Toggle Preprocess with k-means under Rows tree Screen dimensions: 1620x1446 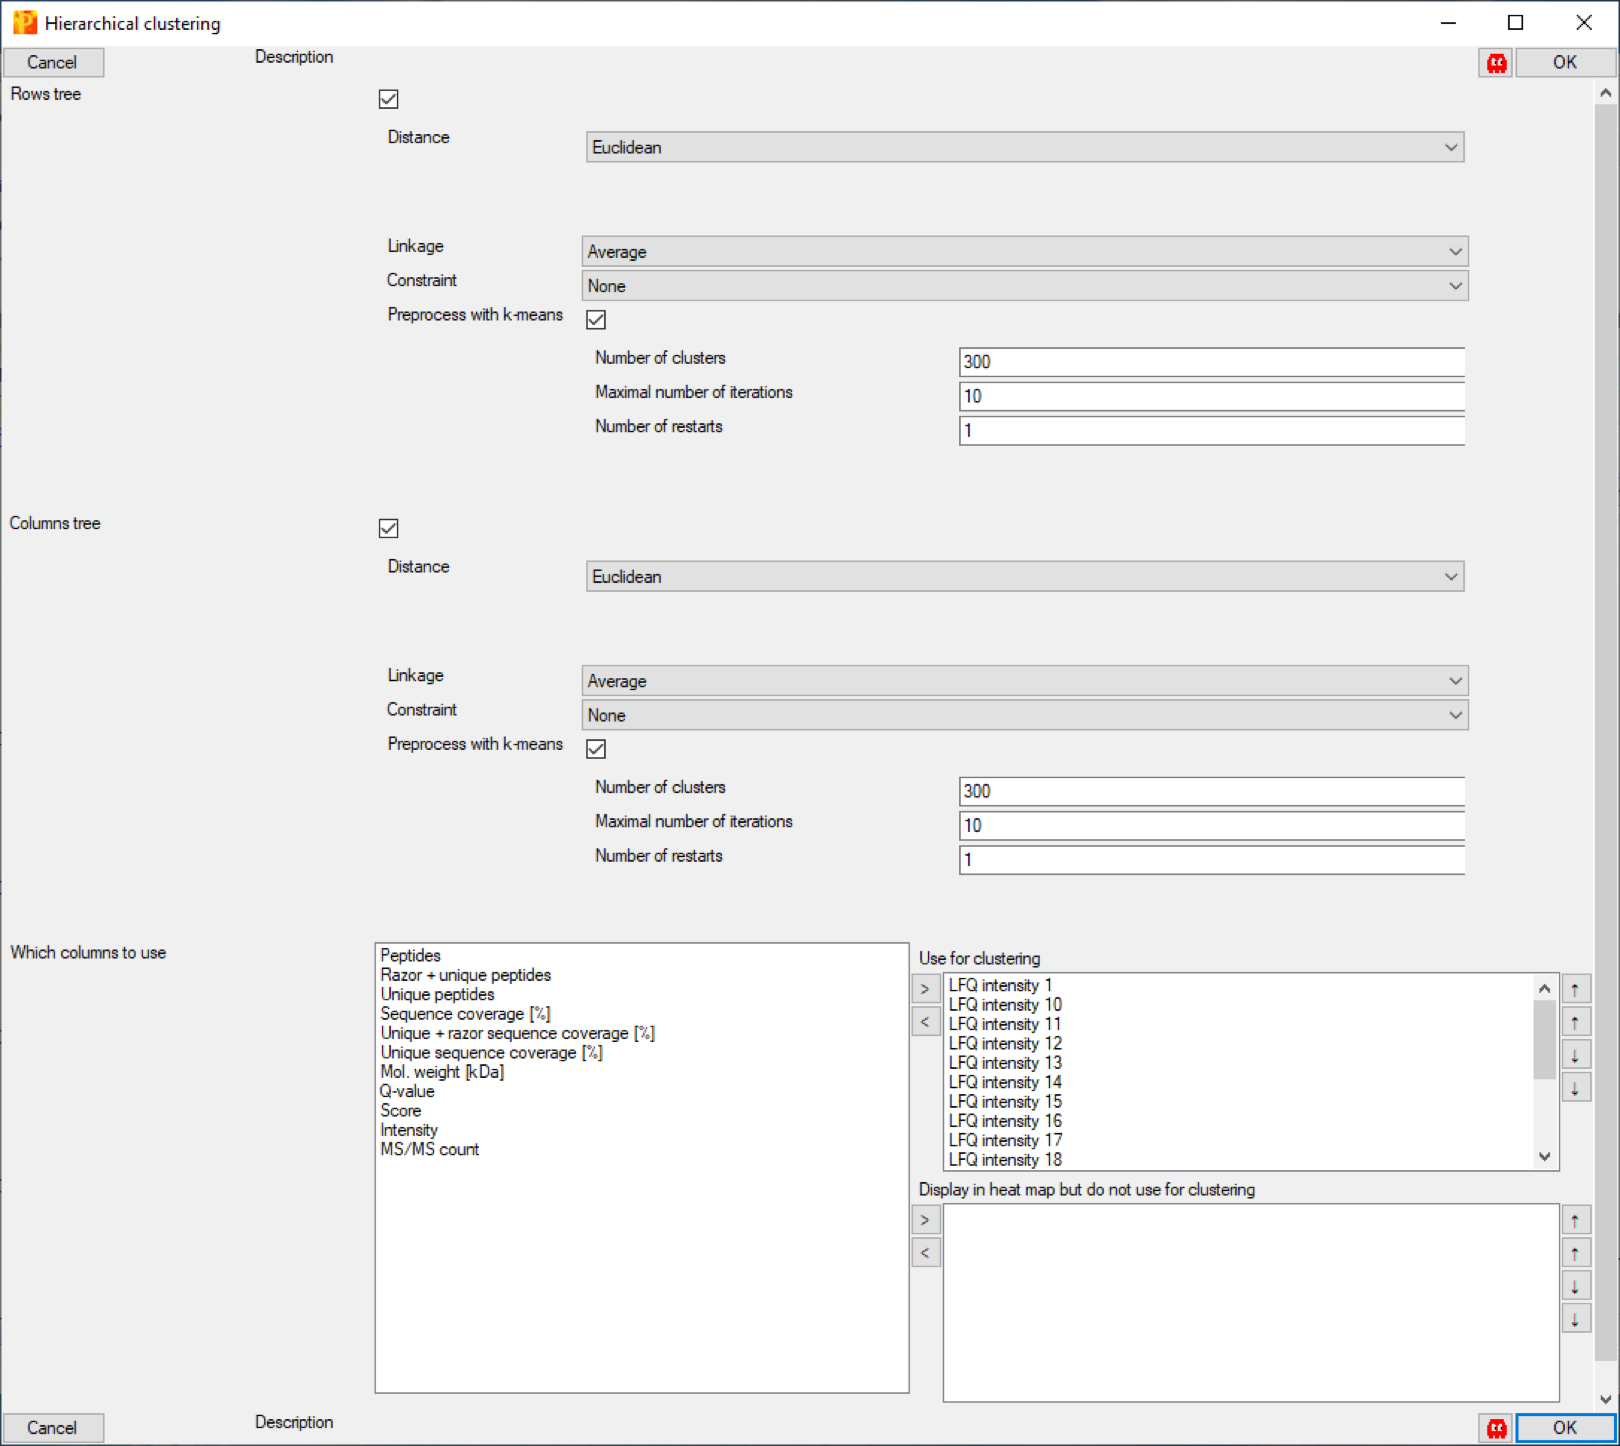[596, 320]
